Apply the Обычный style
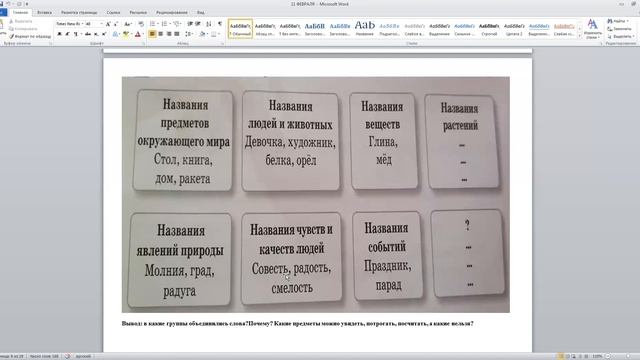 tap(240, 29)
